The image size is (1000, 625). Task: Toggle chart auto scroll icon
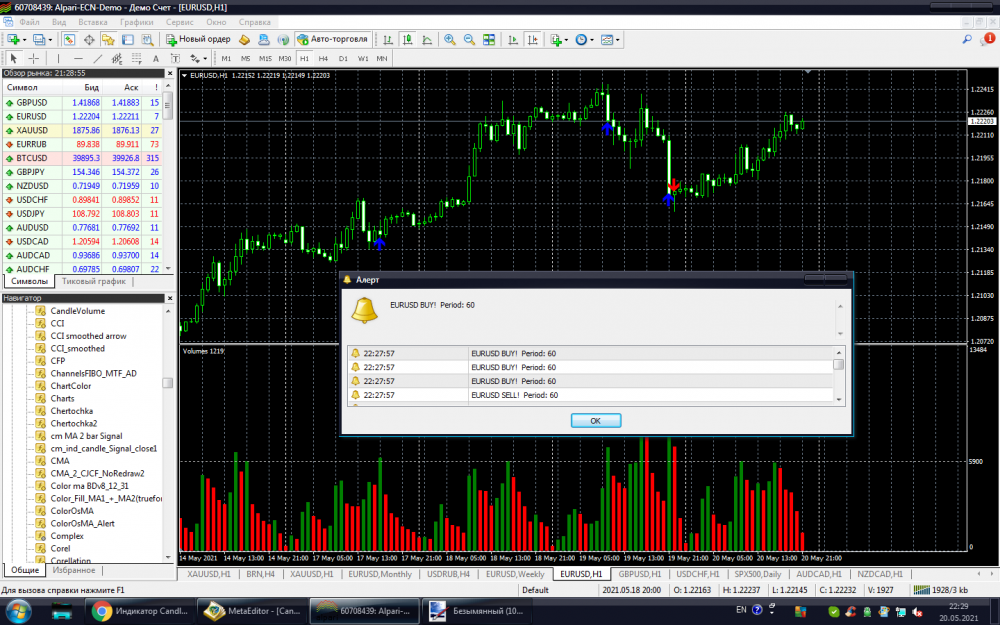(513, 40)
